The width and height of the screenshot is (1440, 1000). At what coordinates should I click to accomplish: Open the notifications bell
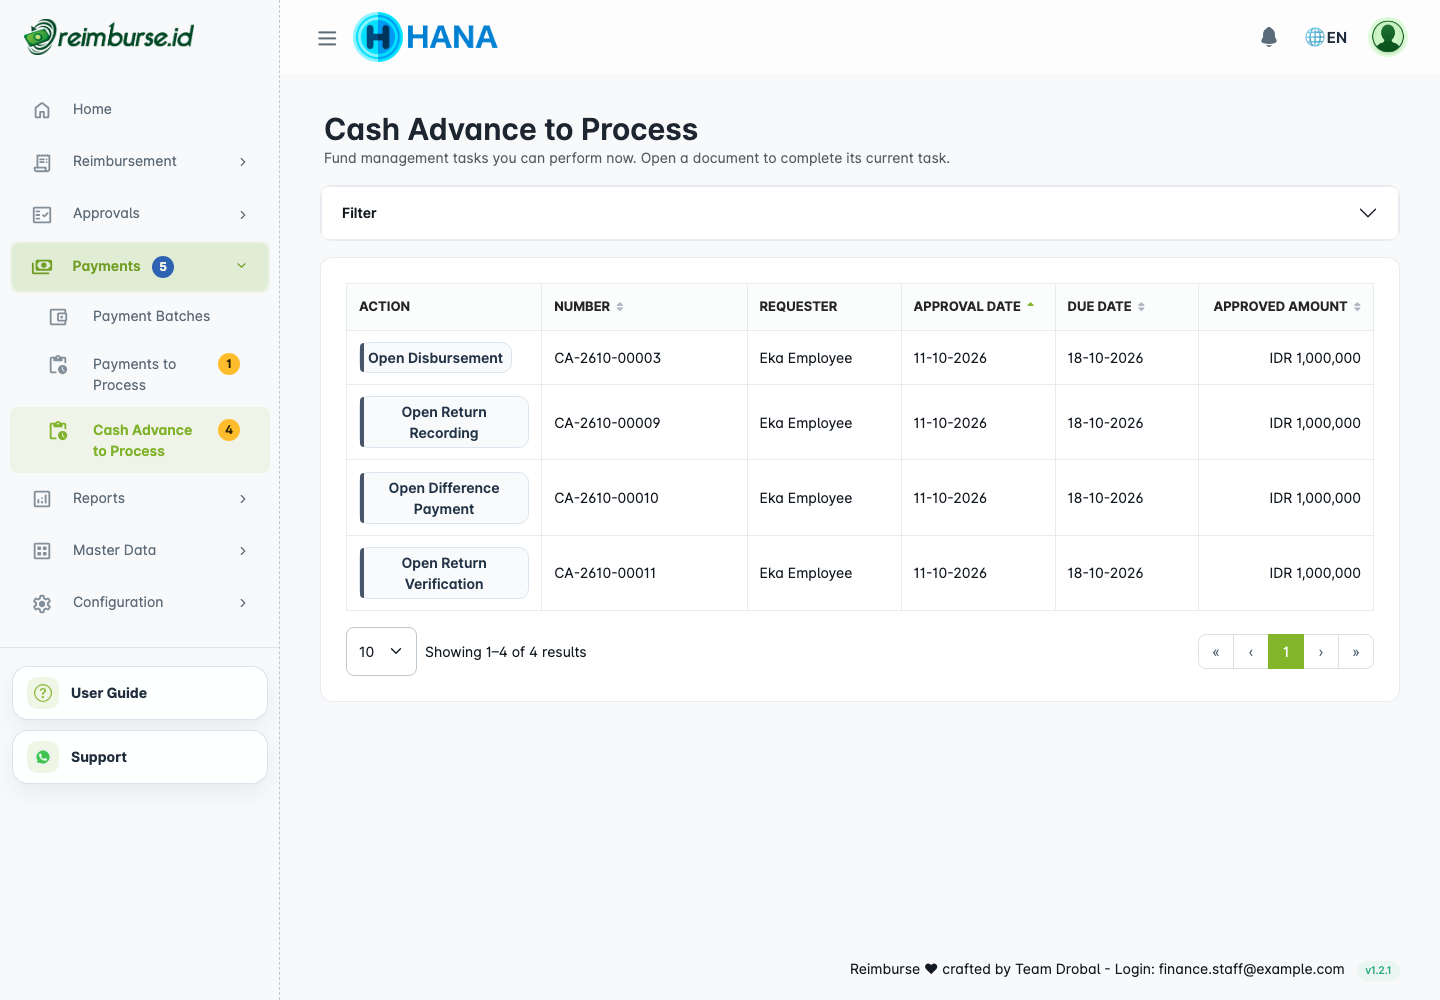coord(1269,37)
